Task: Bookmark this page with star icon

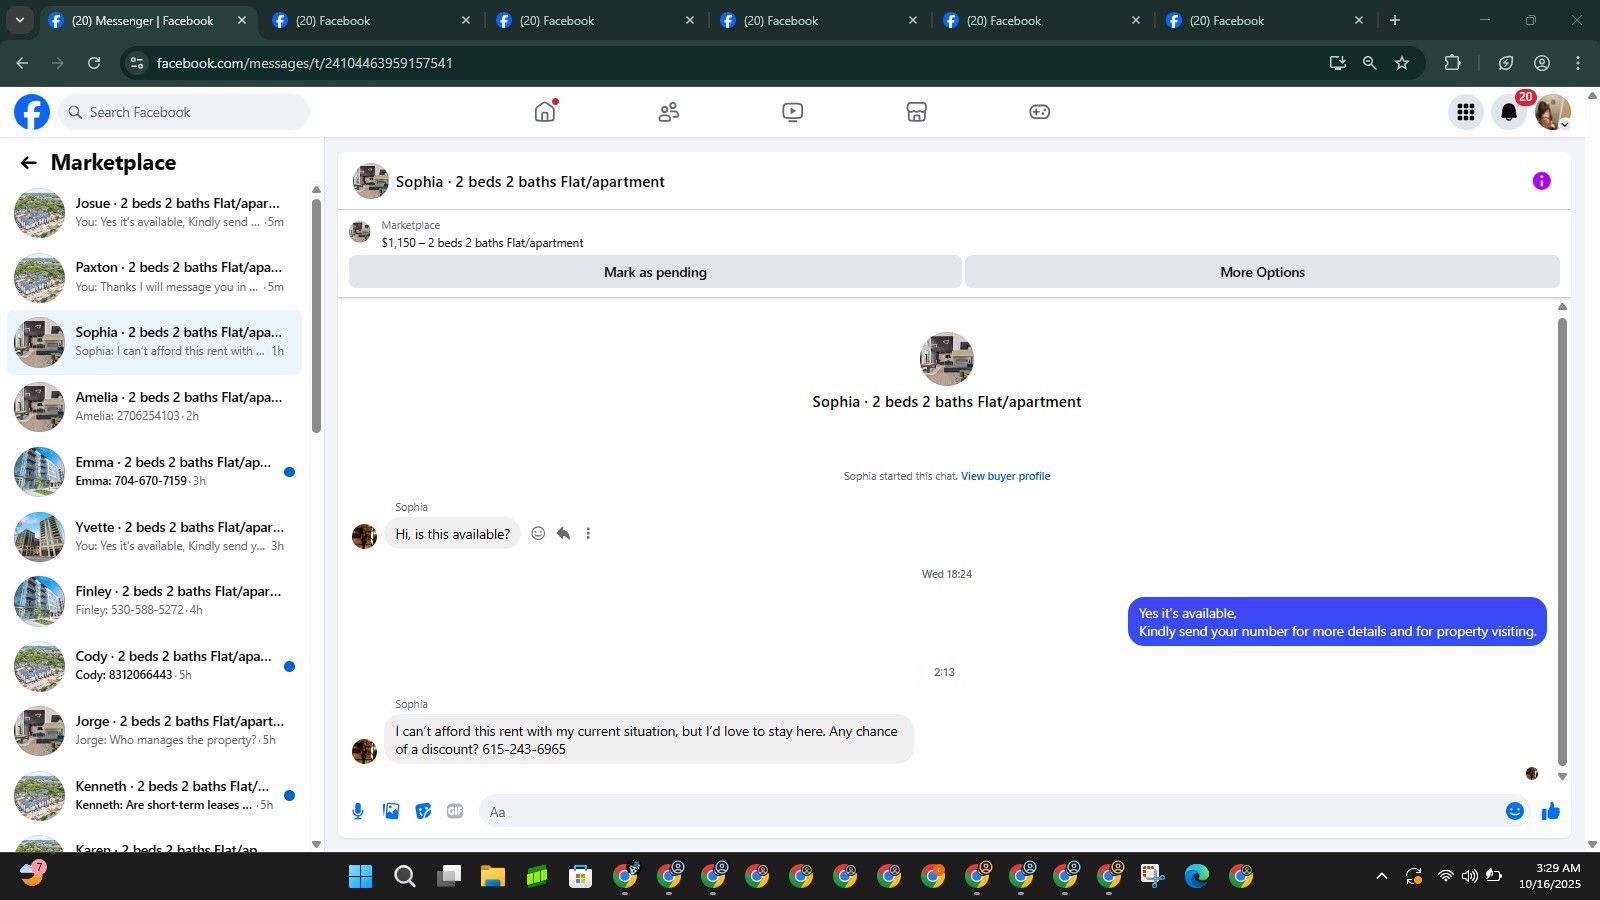Action: click(x=1402, y=63)
